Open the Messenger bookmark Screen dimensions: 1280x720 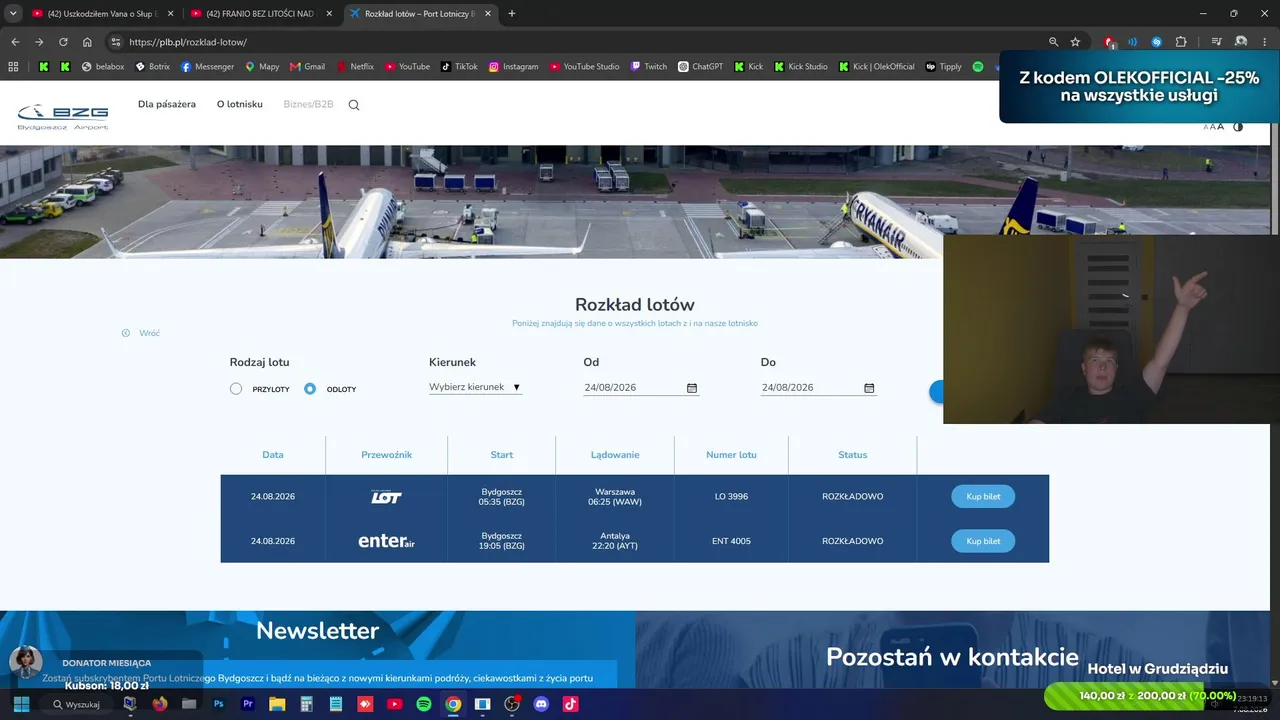point(207,67)
